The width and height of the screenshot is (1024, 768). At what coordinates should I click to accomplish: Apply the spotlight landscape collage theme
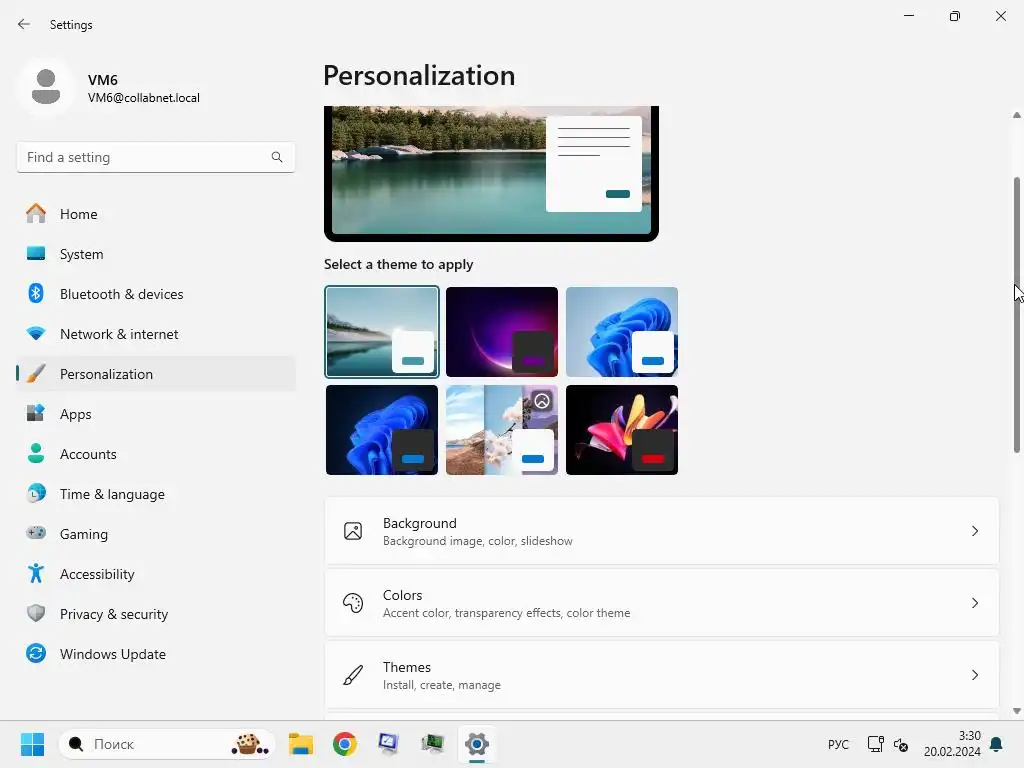[502, 430]
